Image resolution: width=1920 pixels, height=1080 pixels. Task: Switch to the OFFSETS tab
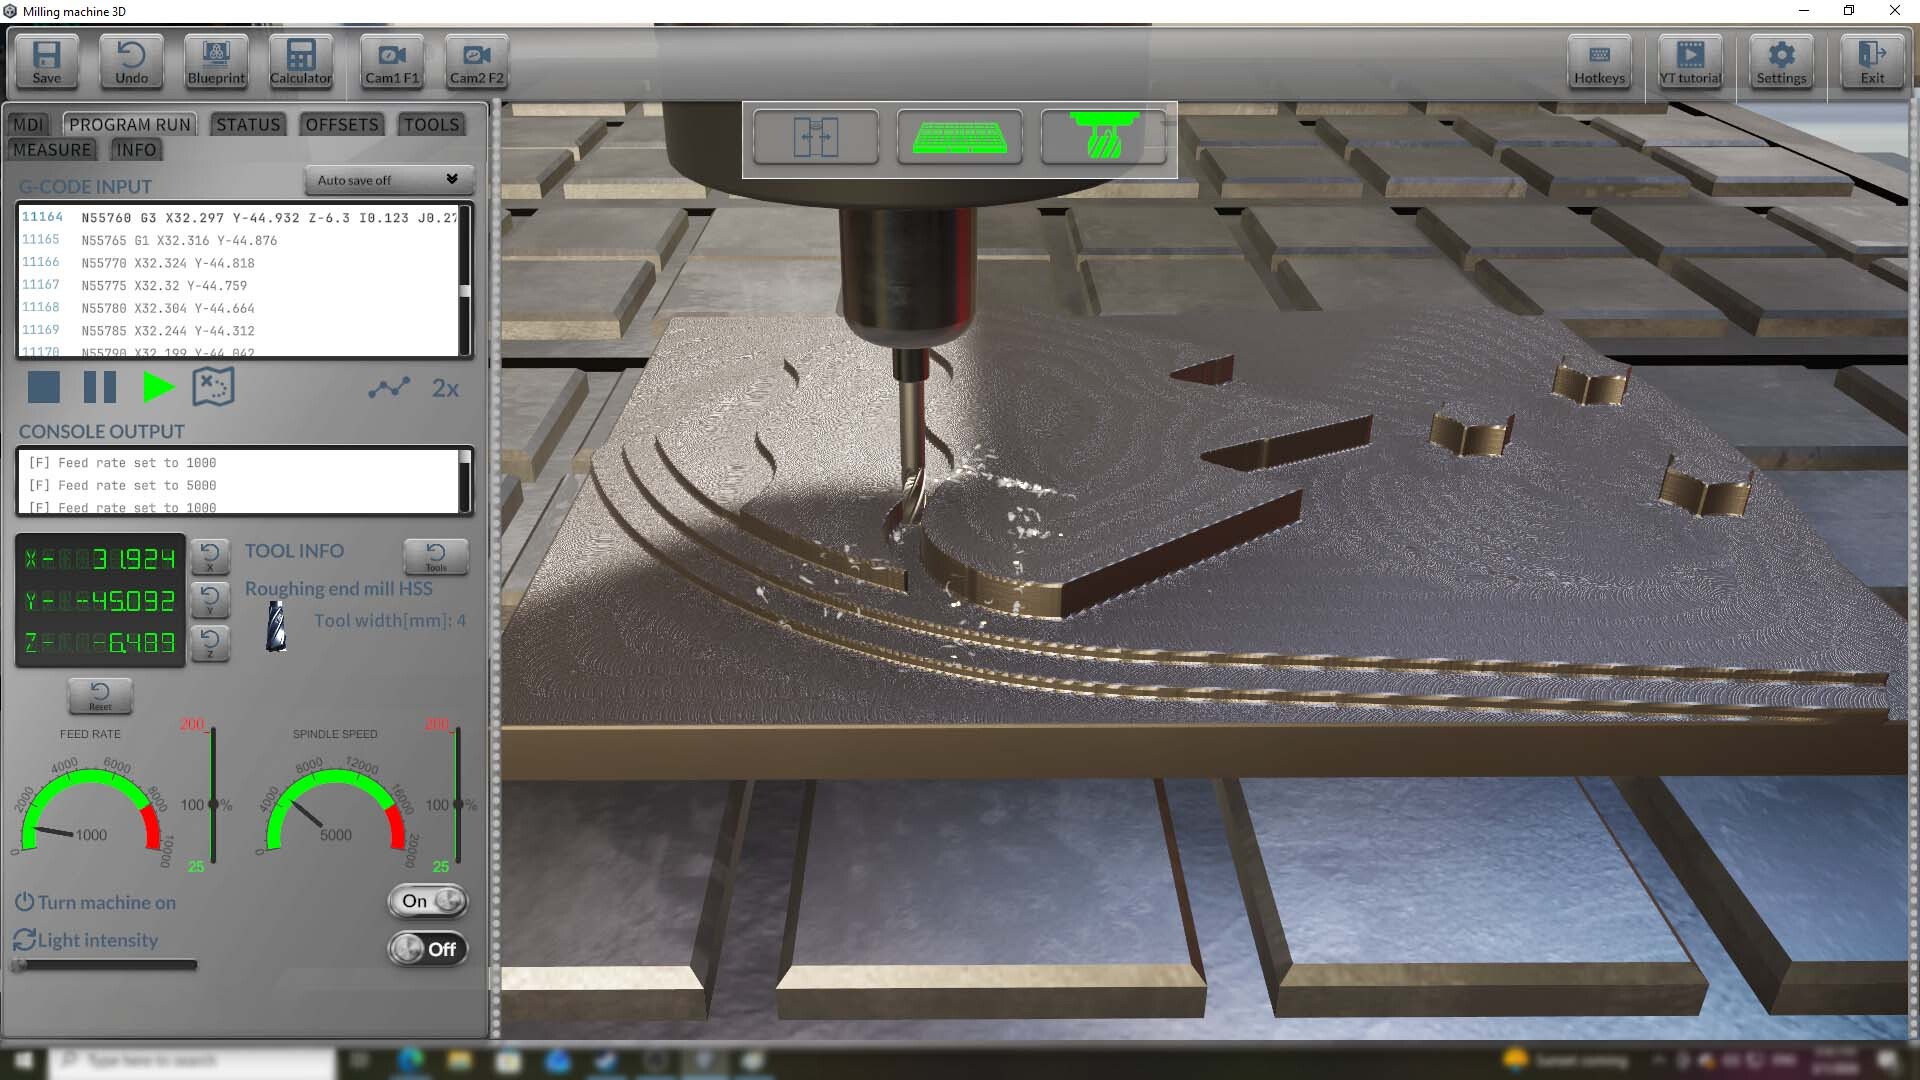pos(342,124)
